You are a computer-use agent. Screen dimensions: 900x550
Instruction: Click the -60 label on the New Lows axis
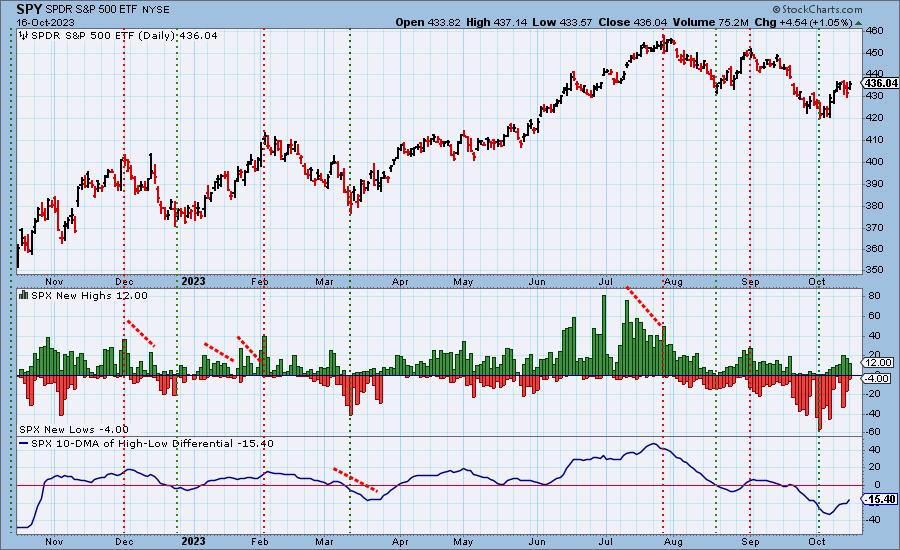(x=872, y=432)
